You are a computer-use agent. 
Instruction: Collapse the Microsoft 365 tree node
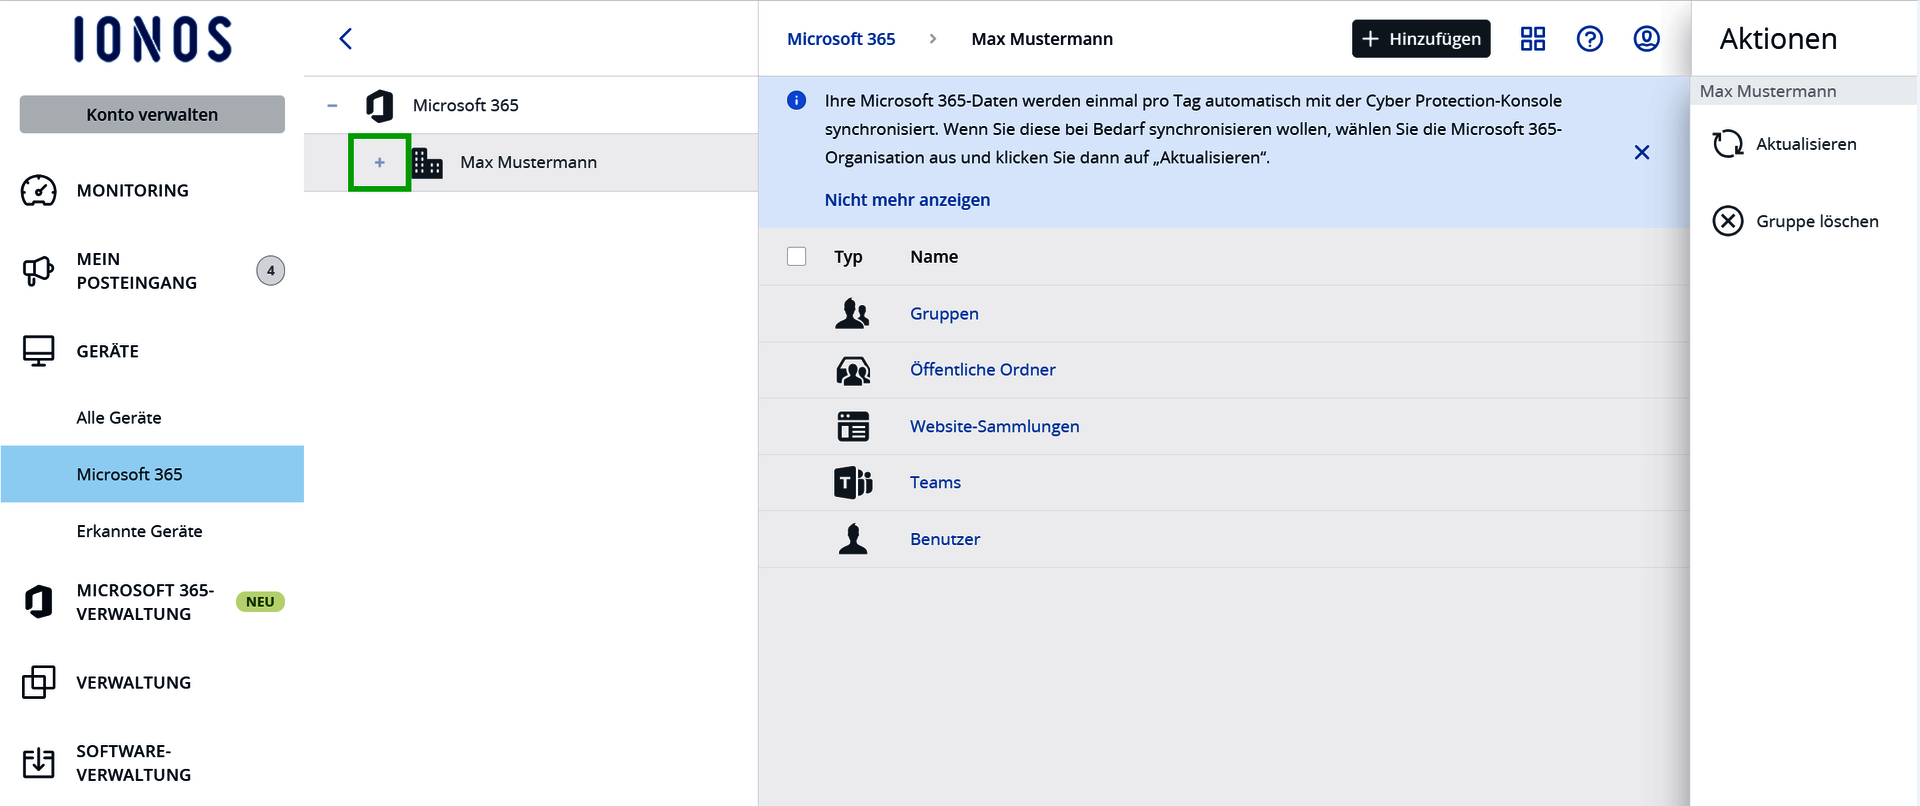332,105
